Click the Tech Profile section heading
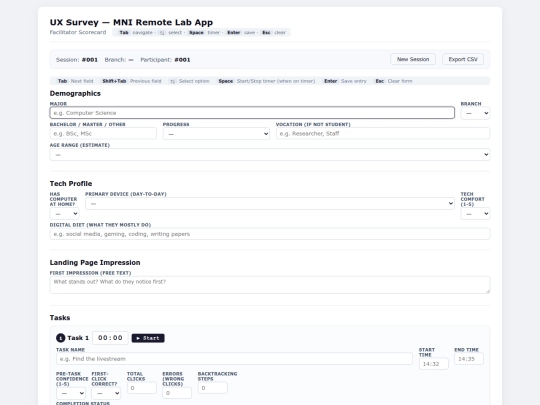The width and height of the screenshot is (540, 405). click(71, 184)
